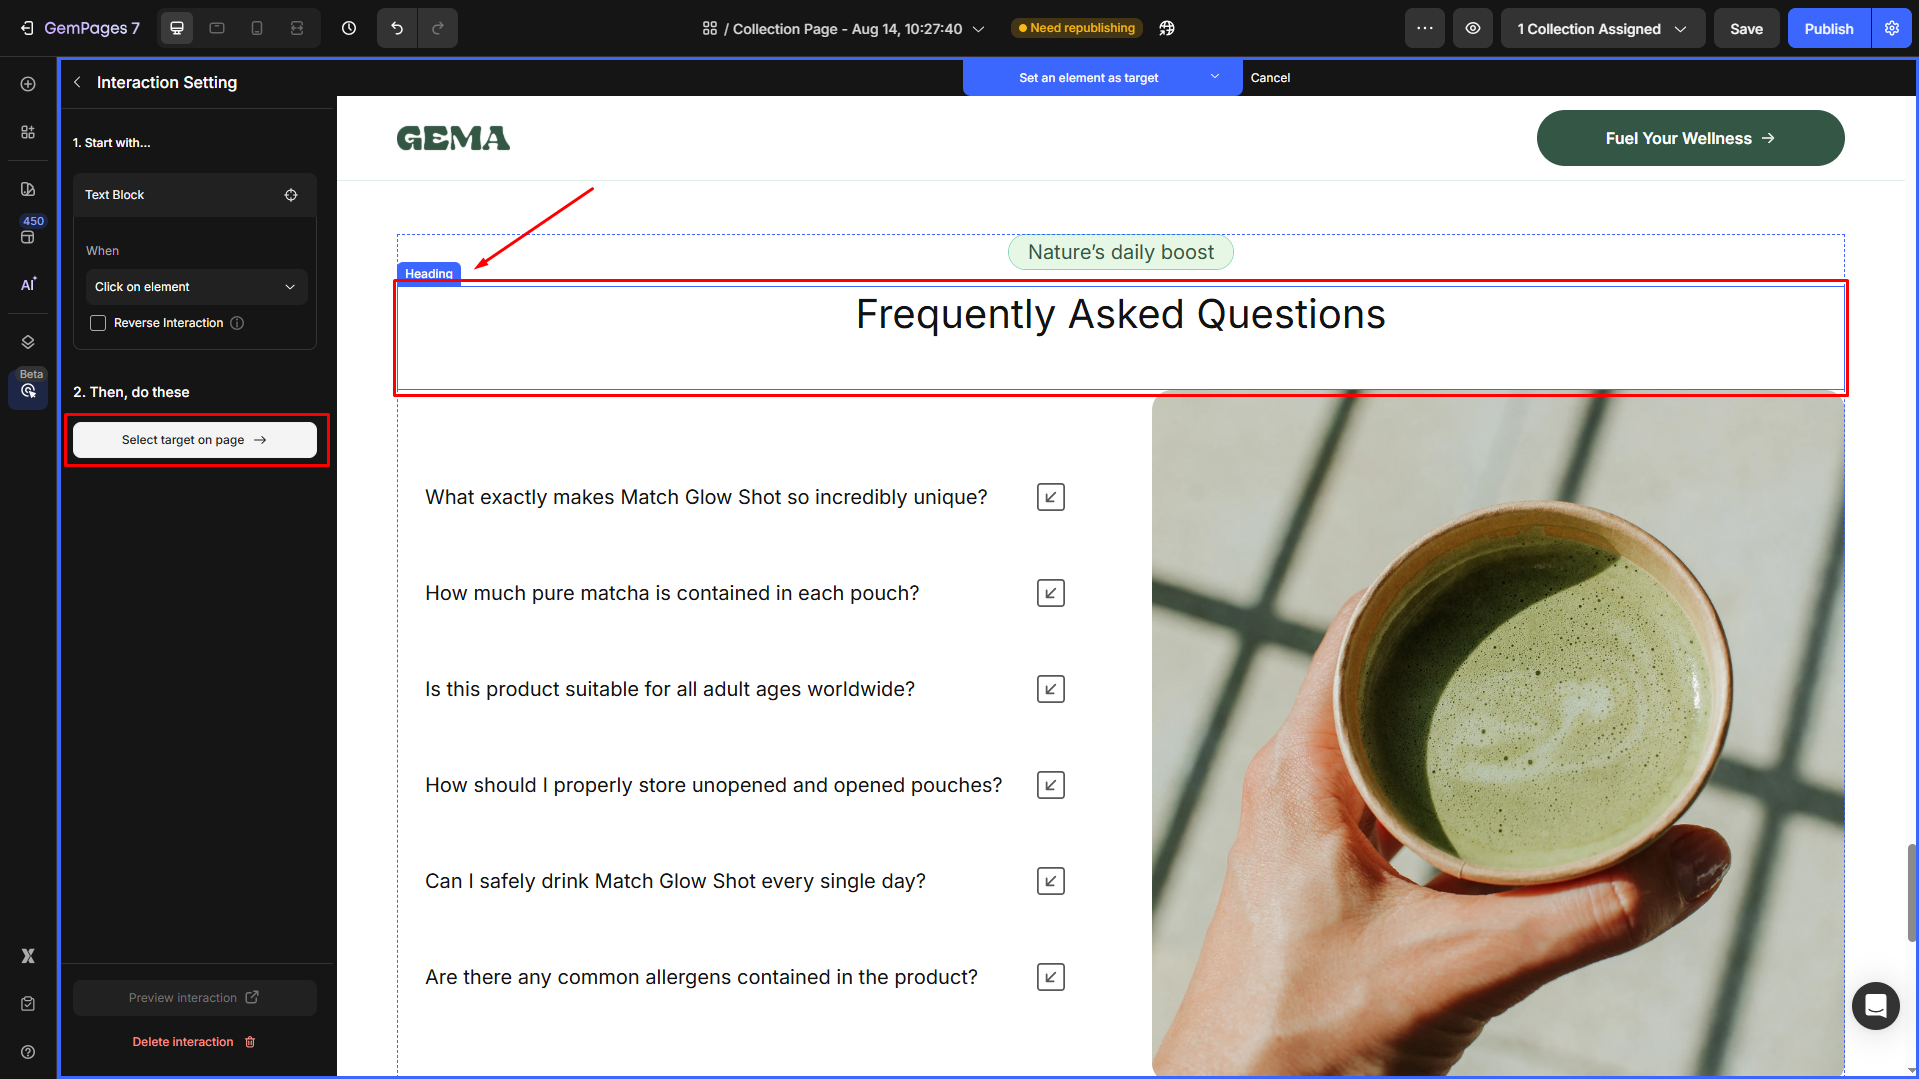Expand the first FAQ about Match Glow Shot

coord(1050,497)
